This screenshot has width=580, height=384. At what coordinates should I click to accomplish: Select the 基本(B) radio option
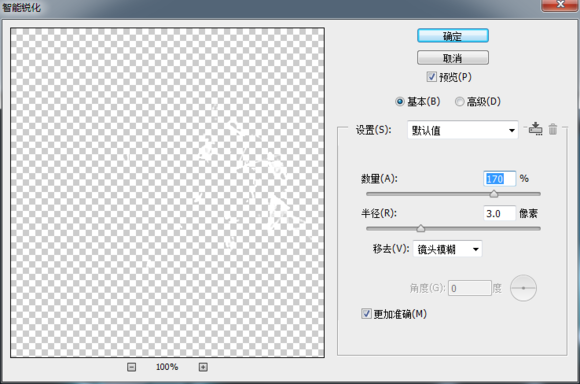click(x=399, y=101)
